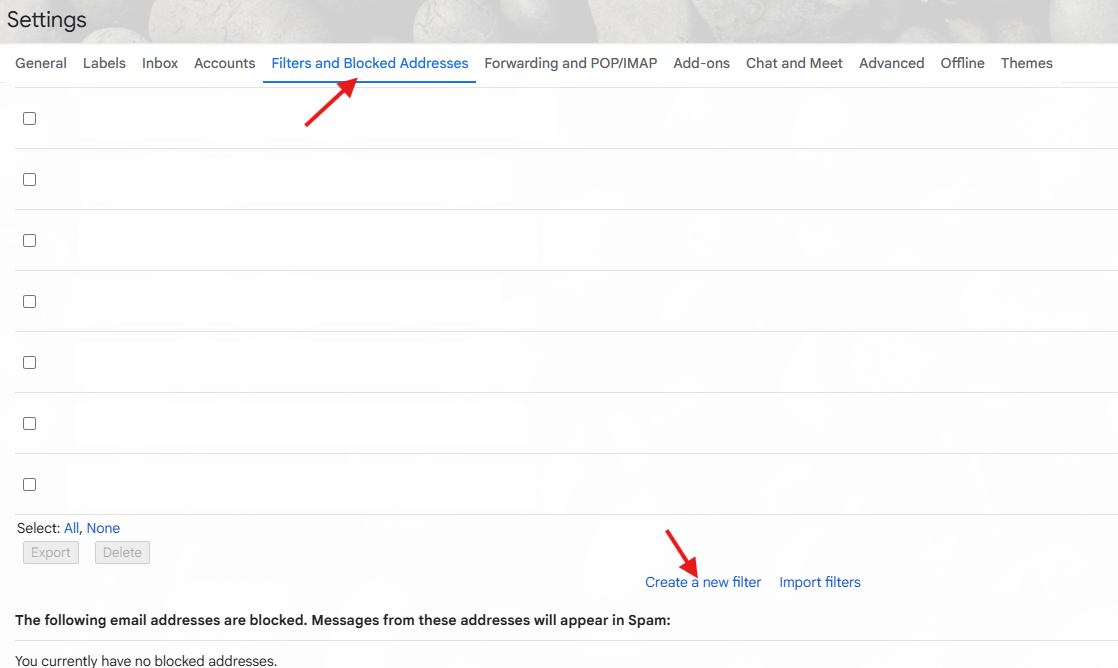The image size is (1118, 668).
Task: Open the Chat and Meet tab
Action: (x=794, y=63)
